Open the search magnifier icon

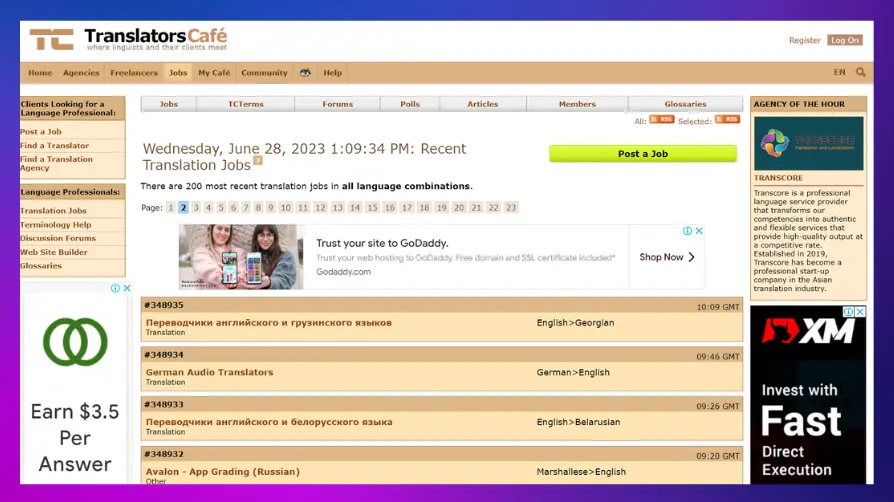860,72
